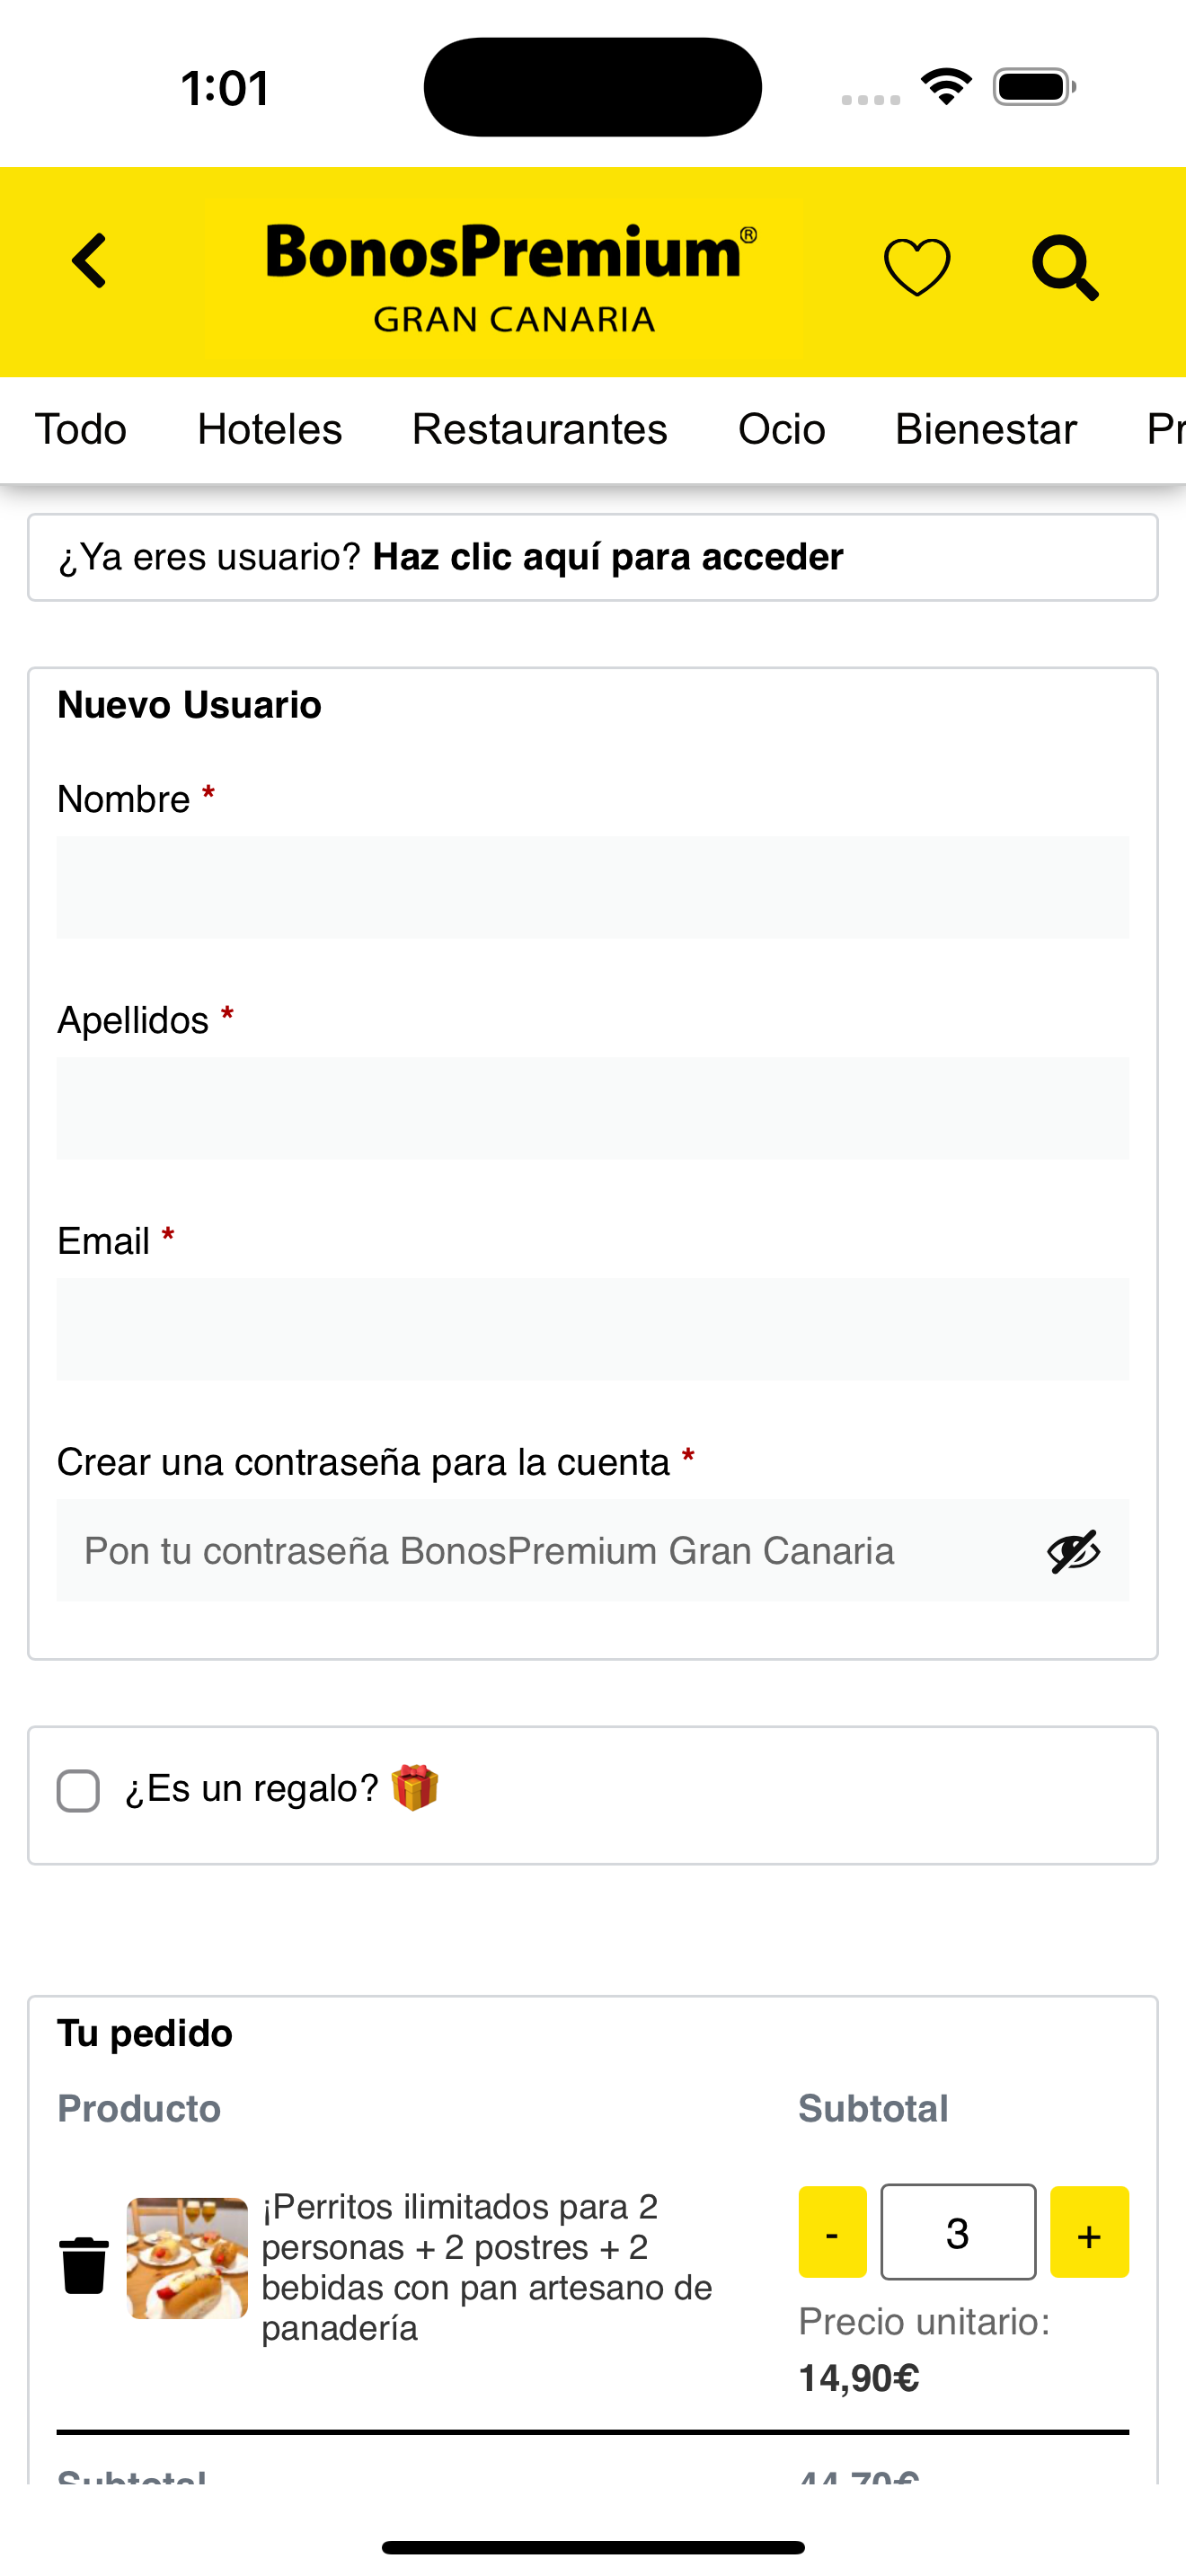
Task: Focus the Apellidos input field
Action: 593,1108
